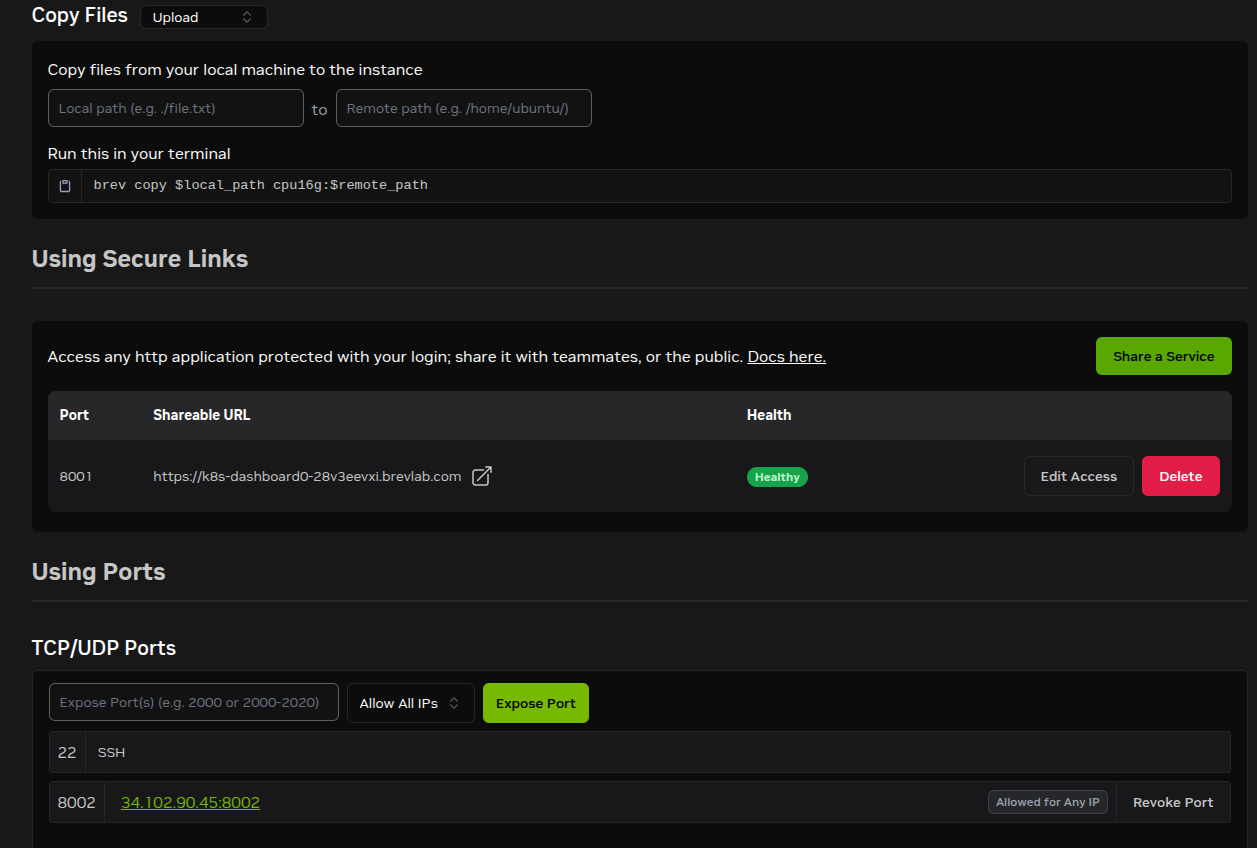Click the SSH port 22 row
The width and height of the screenshot is (1257, 848).
(640, 752)
